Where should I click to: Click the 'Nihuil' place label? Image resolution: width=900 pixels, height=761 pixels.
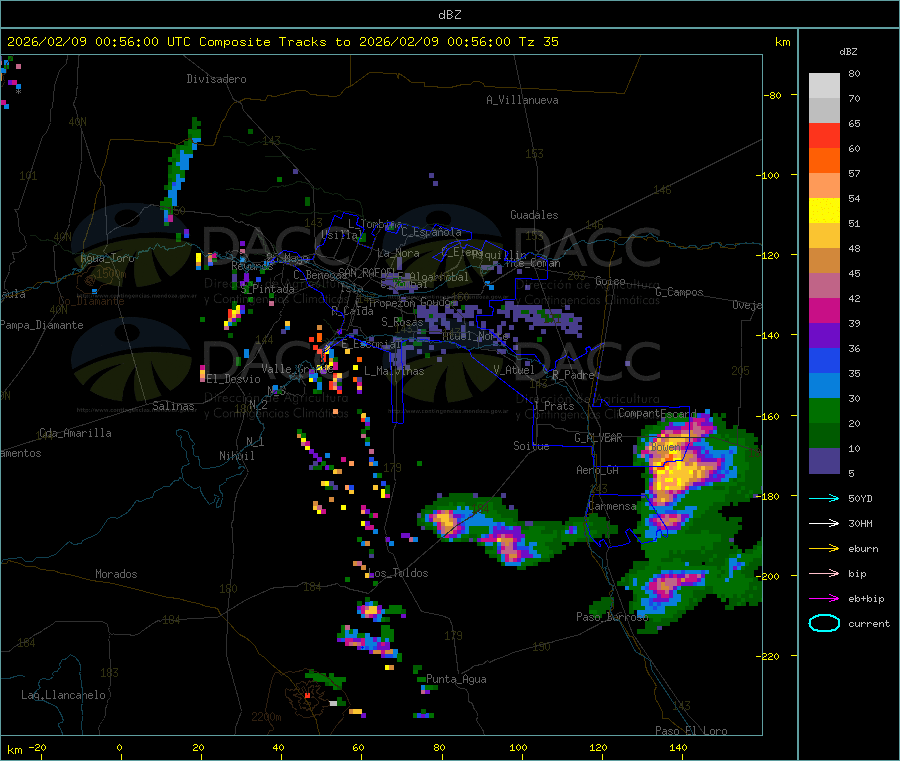236,456
